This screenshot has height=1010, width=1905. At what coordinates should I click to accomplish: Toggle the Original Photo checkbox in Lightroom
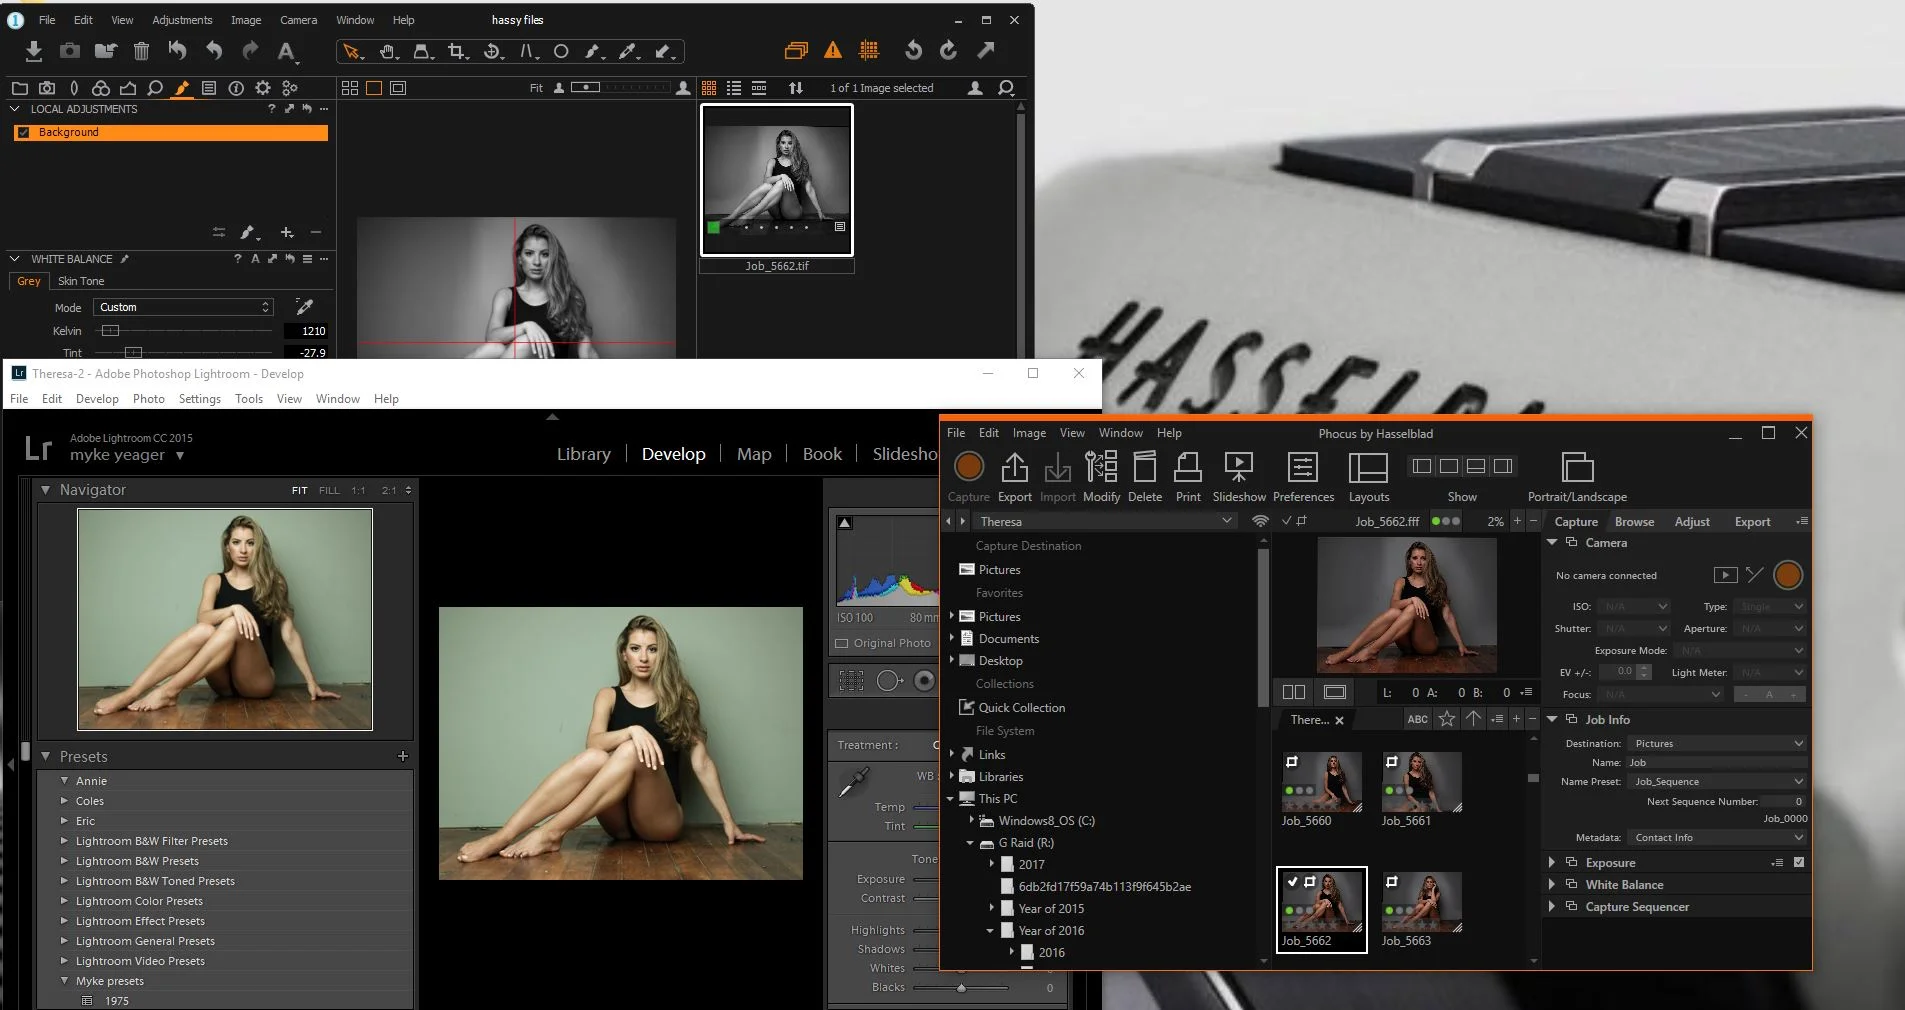tap(841, 643)
